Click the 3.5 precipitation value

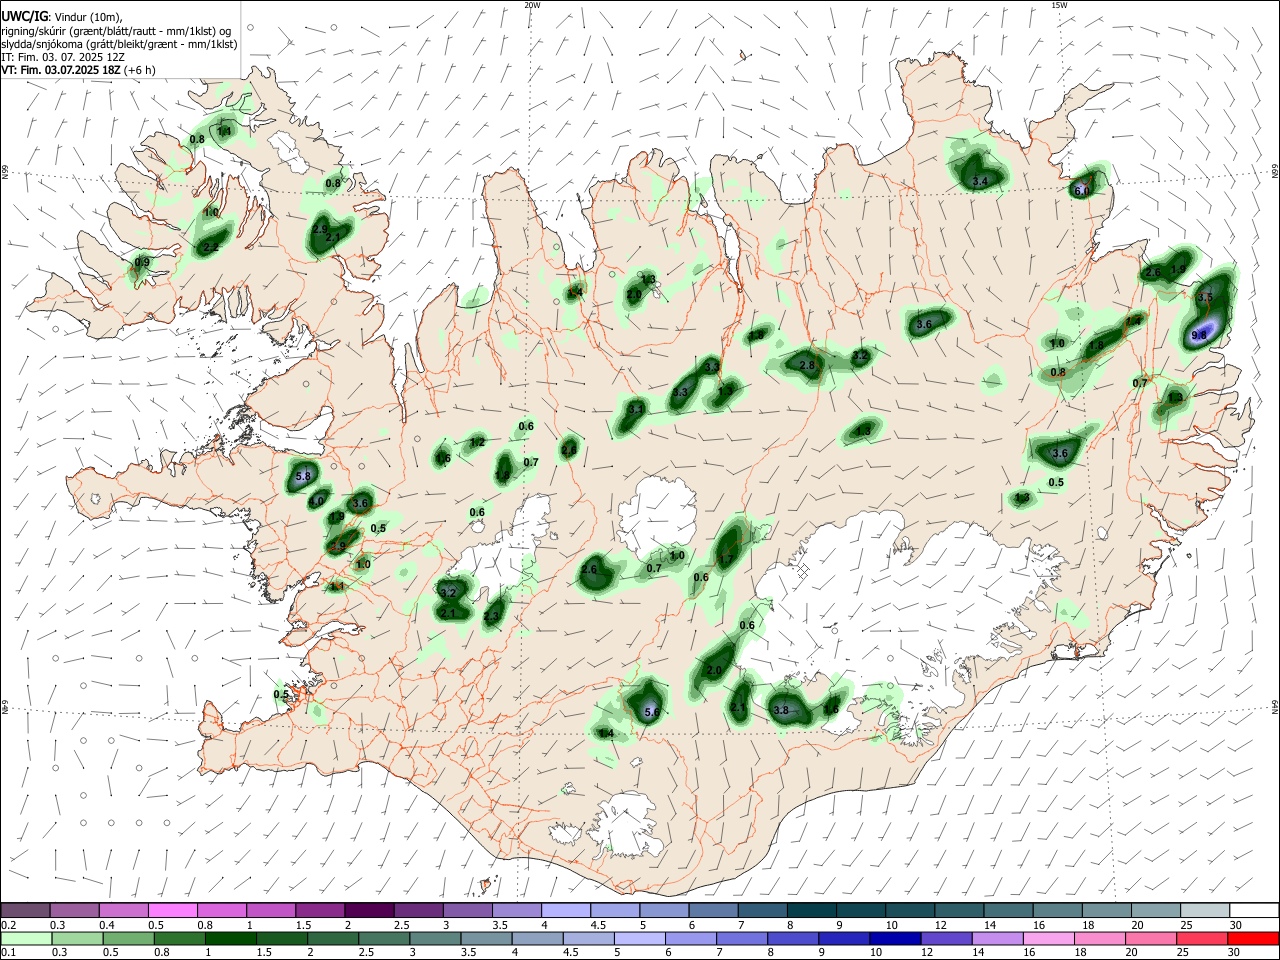[1205, 297]
